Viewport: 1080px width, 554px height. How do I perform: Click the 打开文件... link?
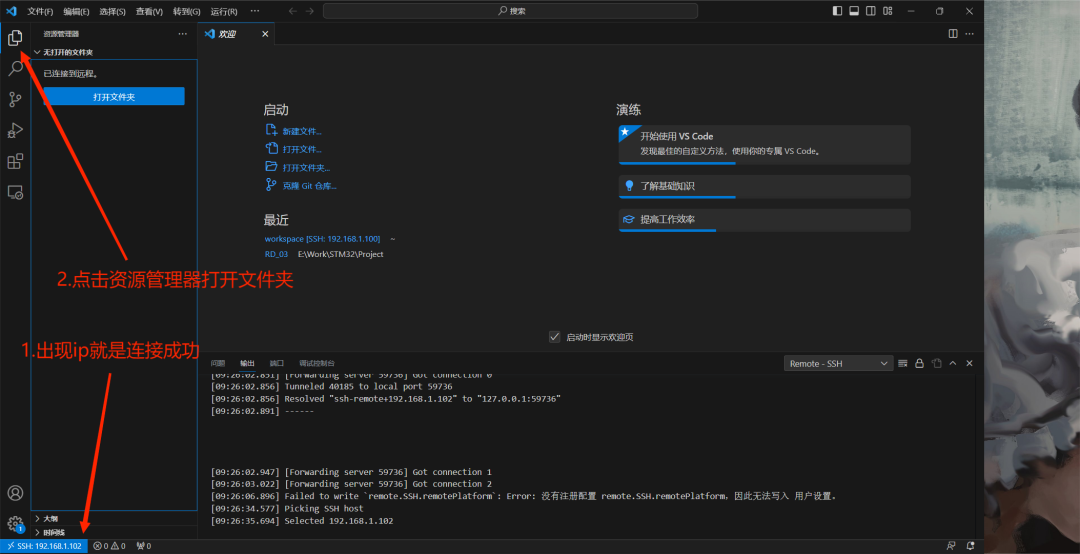pyautogui.click(x=302, y=149)
